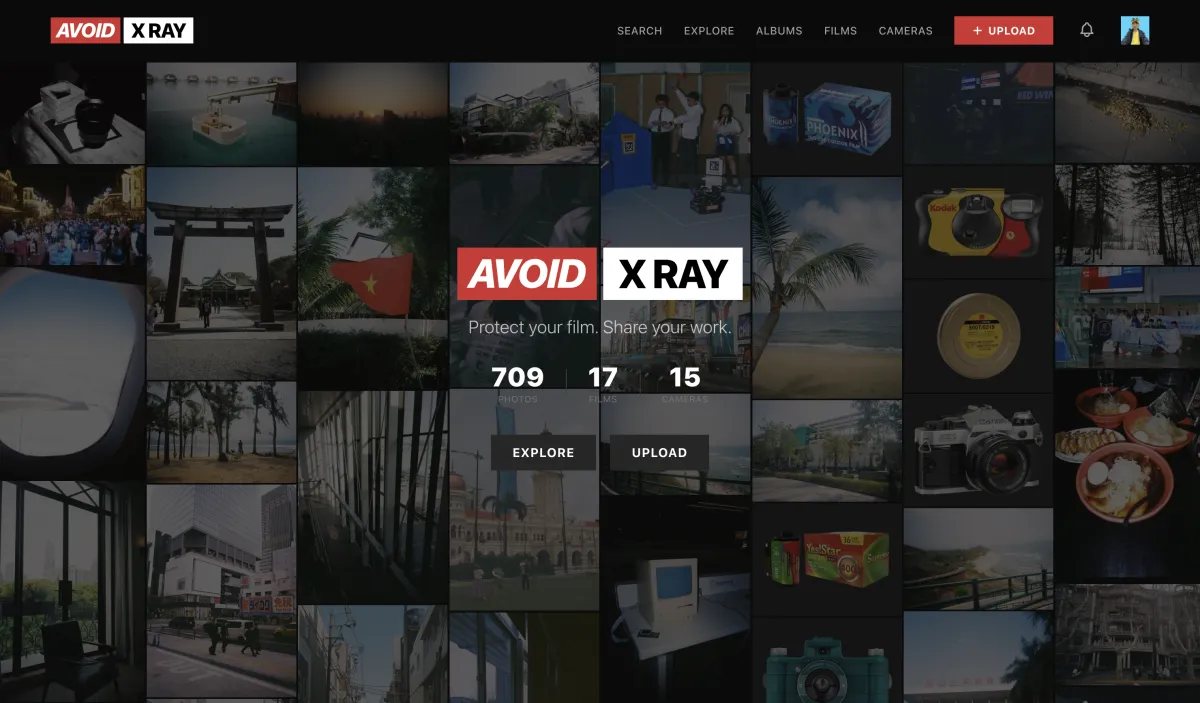Open the Films section
The height and width of the screenshot is (703, 1200).
pos(840,31)
